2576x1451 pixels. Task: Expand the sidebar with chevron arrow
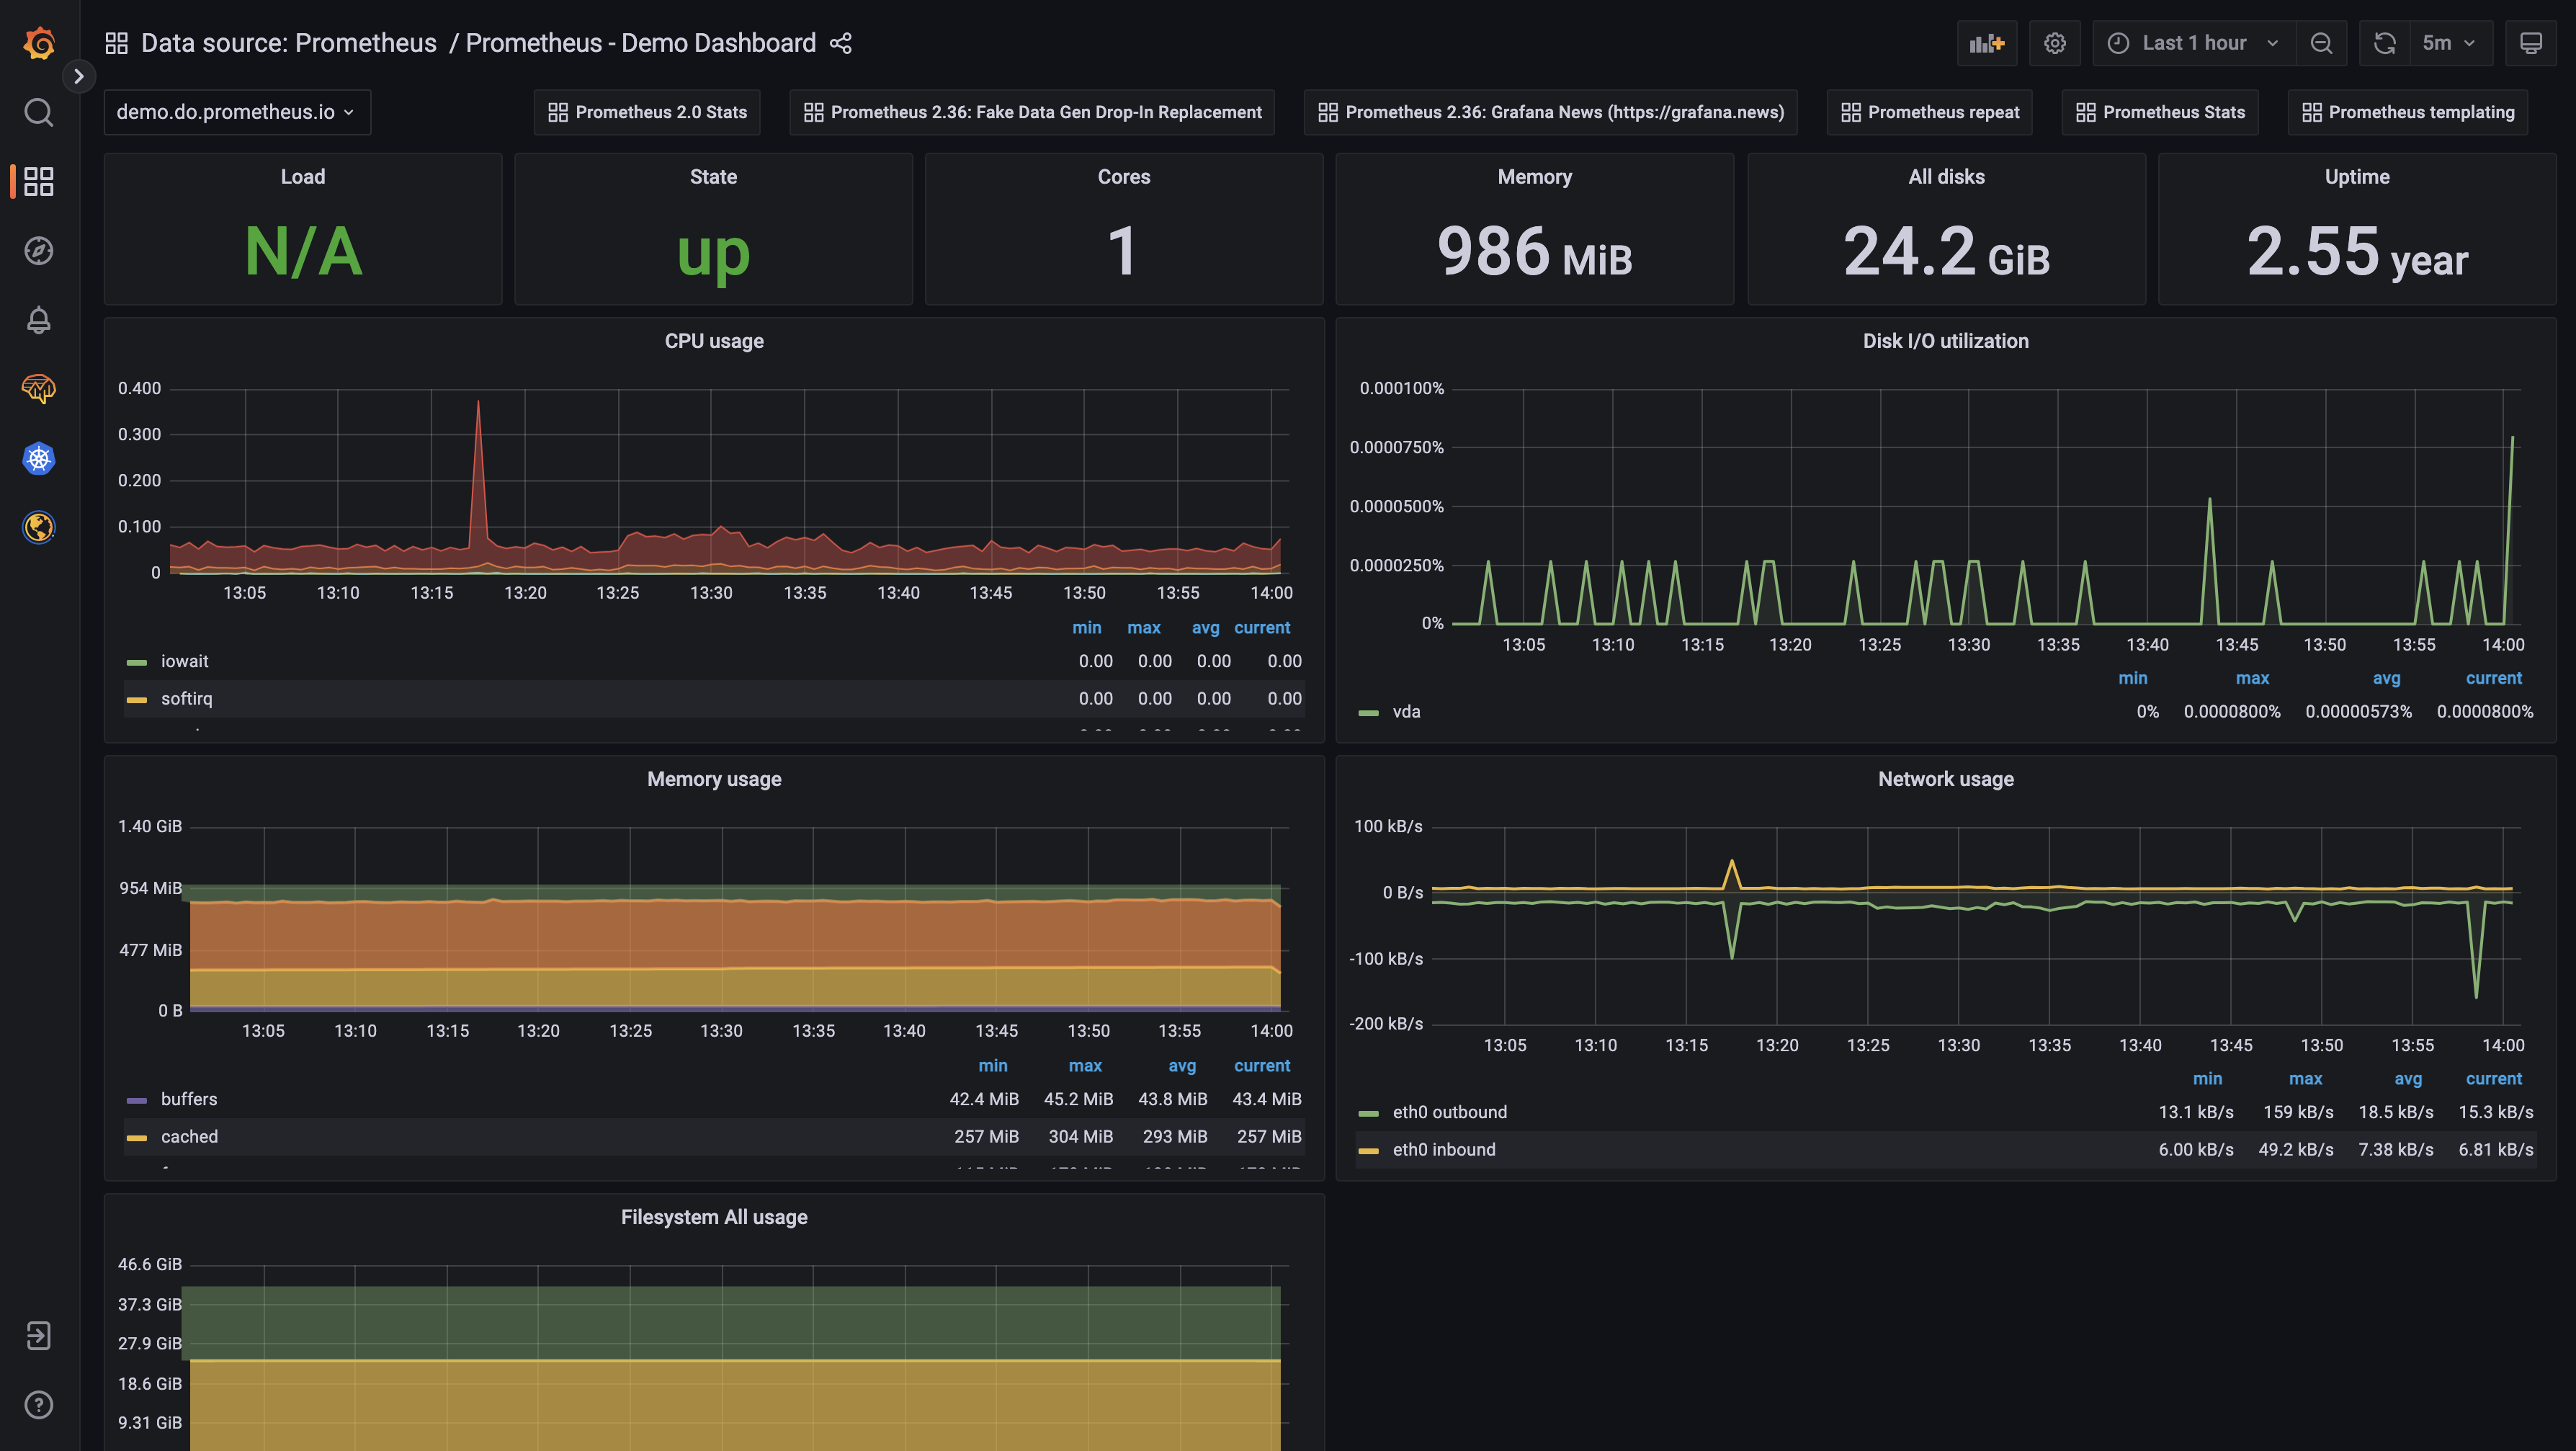coord(79,76)
